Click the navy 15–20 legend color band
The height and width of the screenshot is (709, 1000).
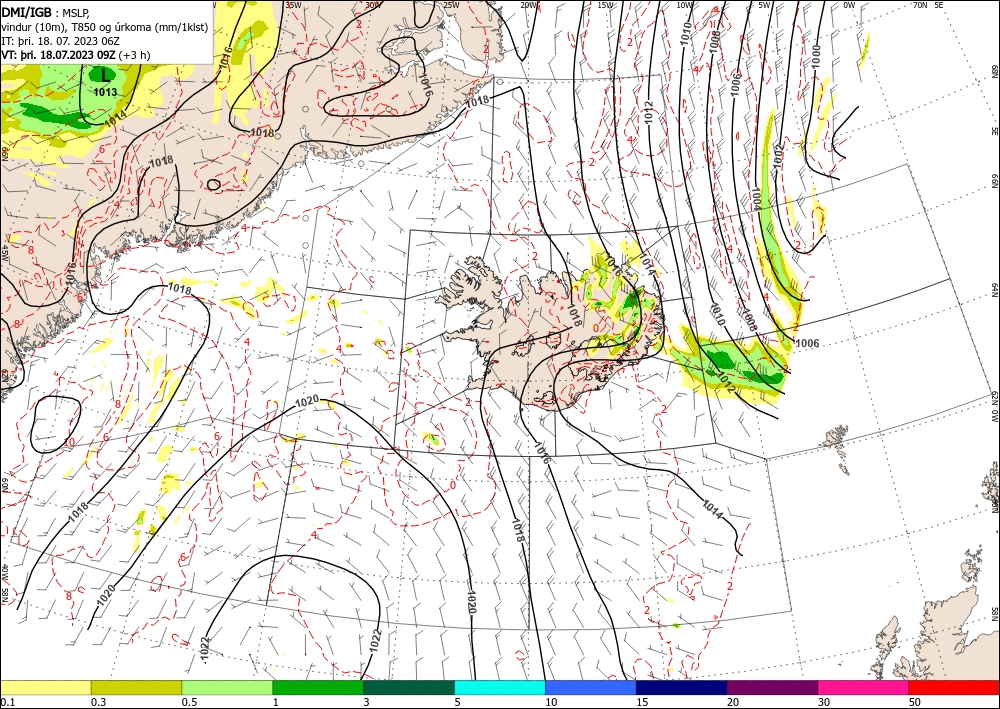point(681,687)
